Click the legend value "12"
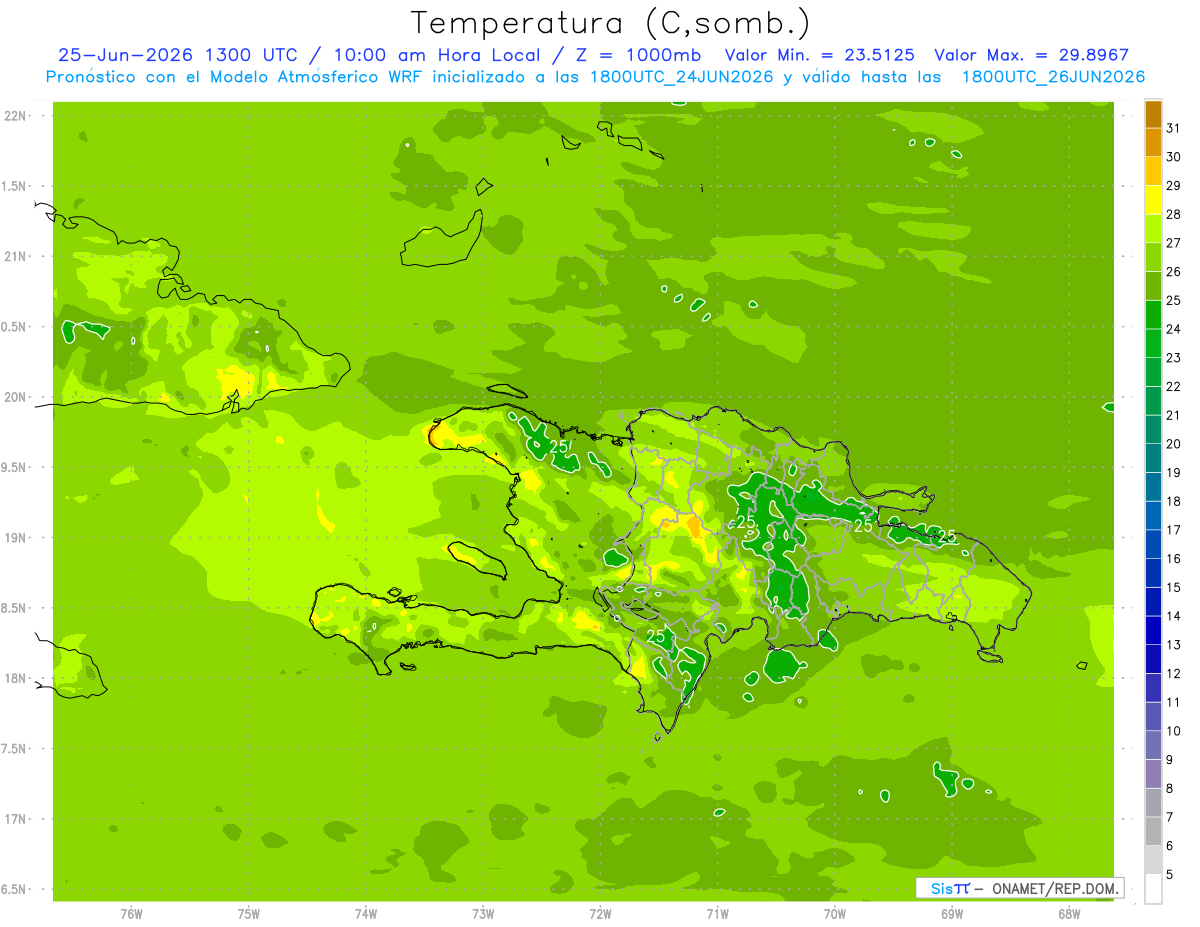1200x927 pixels. tap(1174, 673)
